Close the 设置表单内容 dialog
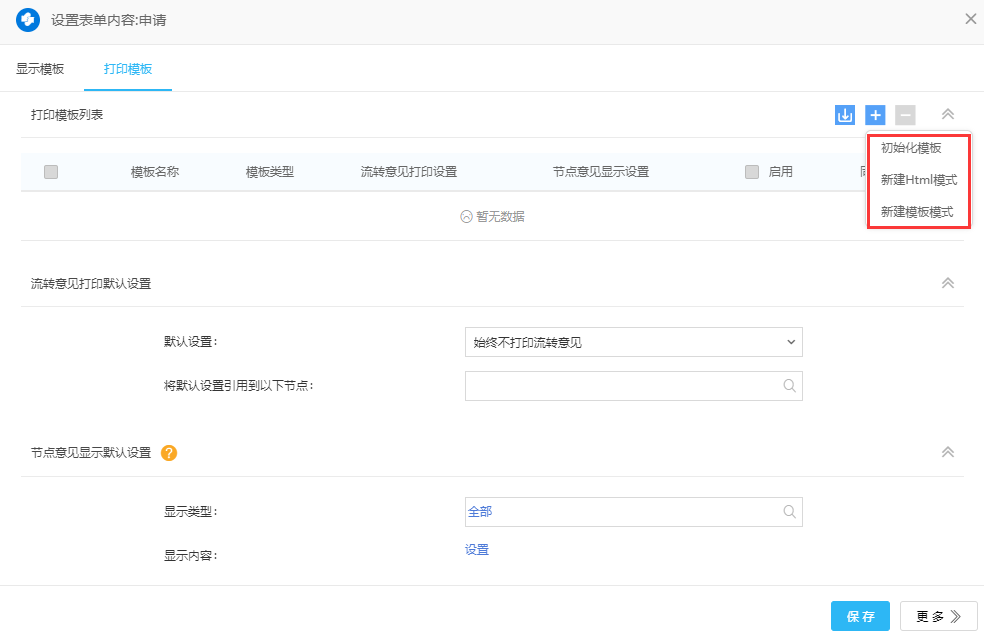Screen dimensions: 984x641 pyautogui.click(x=970, y=19)
